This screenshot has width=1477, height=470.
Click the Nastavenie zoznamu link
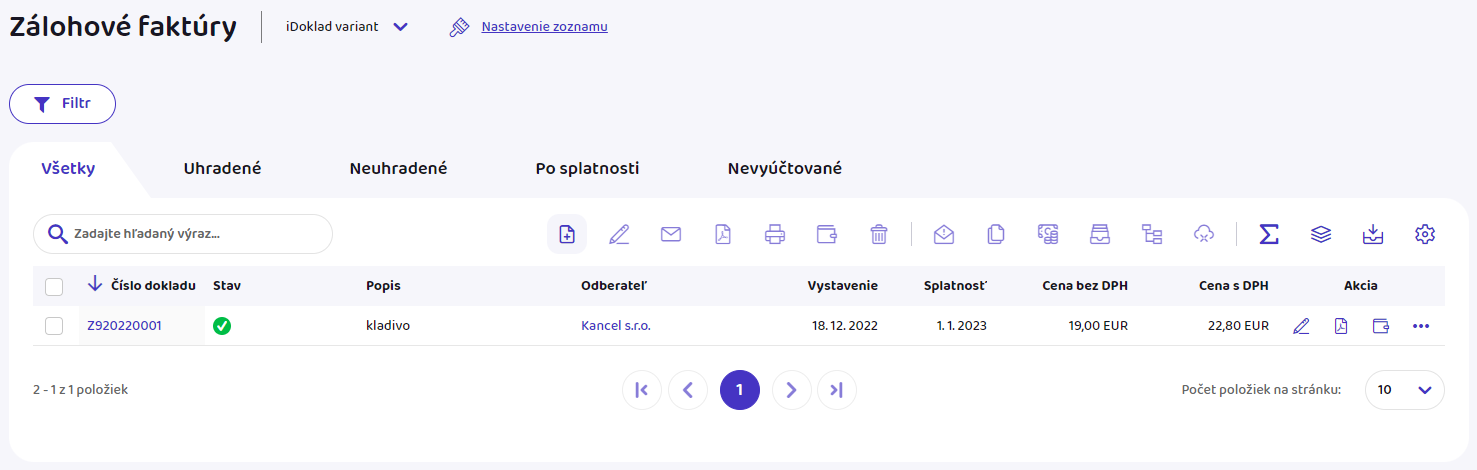(544, 27)
